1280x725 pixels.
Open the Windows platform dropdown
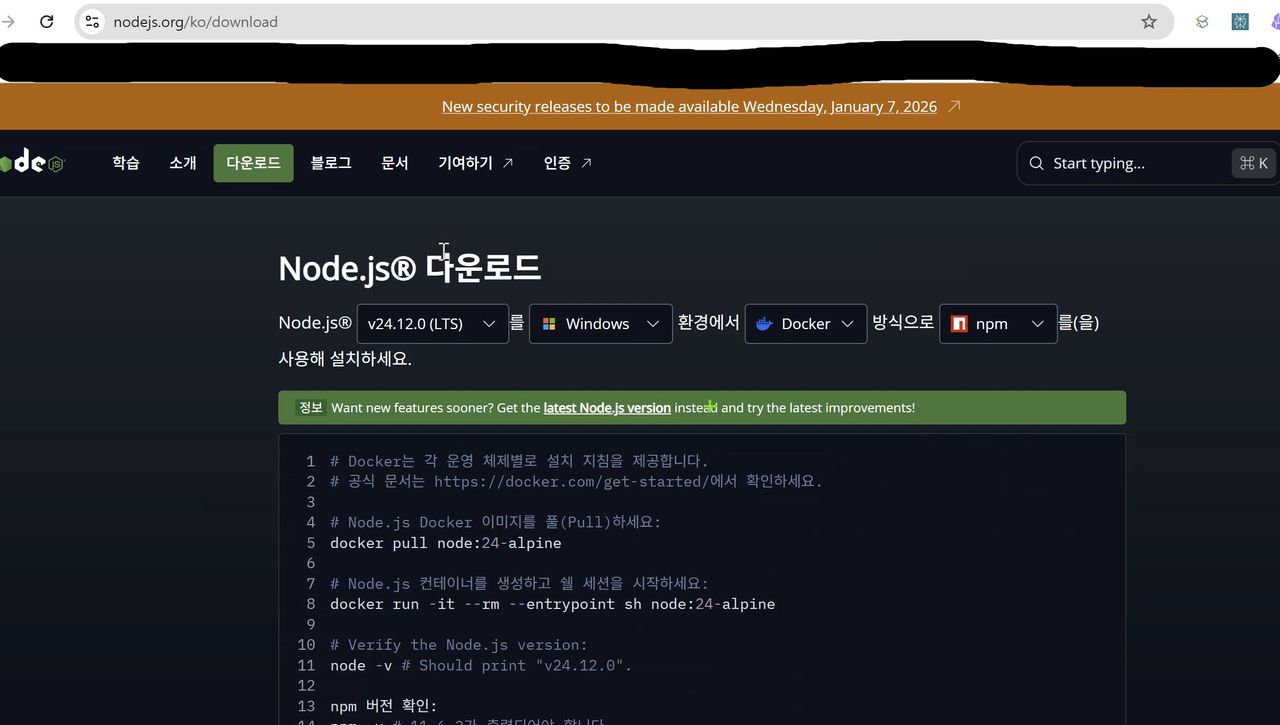(x=600, y=324)
